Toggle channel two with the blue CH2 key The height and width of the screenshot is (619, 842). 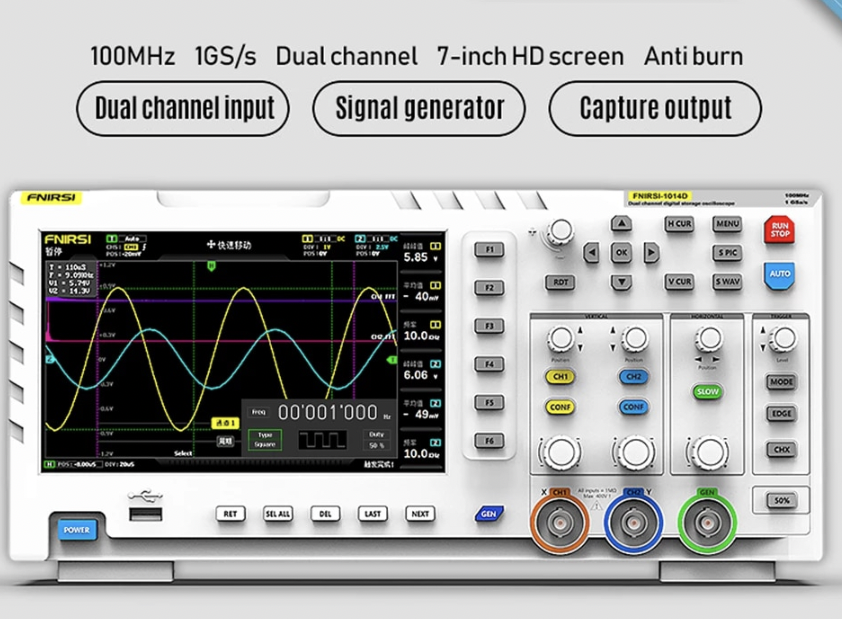tap(635, 376)
